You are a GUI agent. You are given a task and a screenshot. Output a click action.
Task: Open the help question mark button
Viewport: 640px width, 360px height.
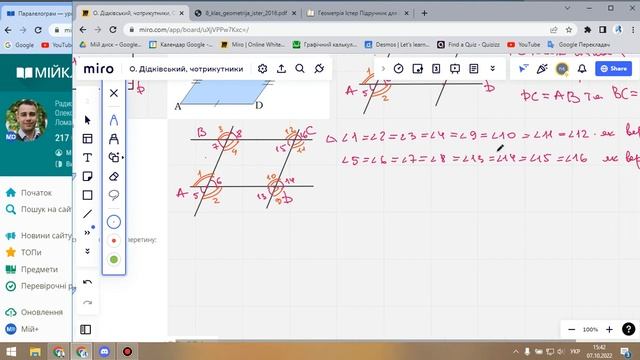click(629, 329)
